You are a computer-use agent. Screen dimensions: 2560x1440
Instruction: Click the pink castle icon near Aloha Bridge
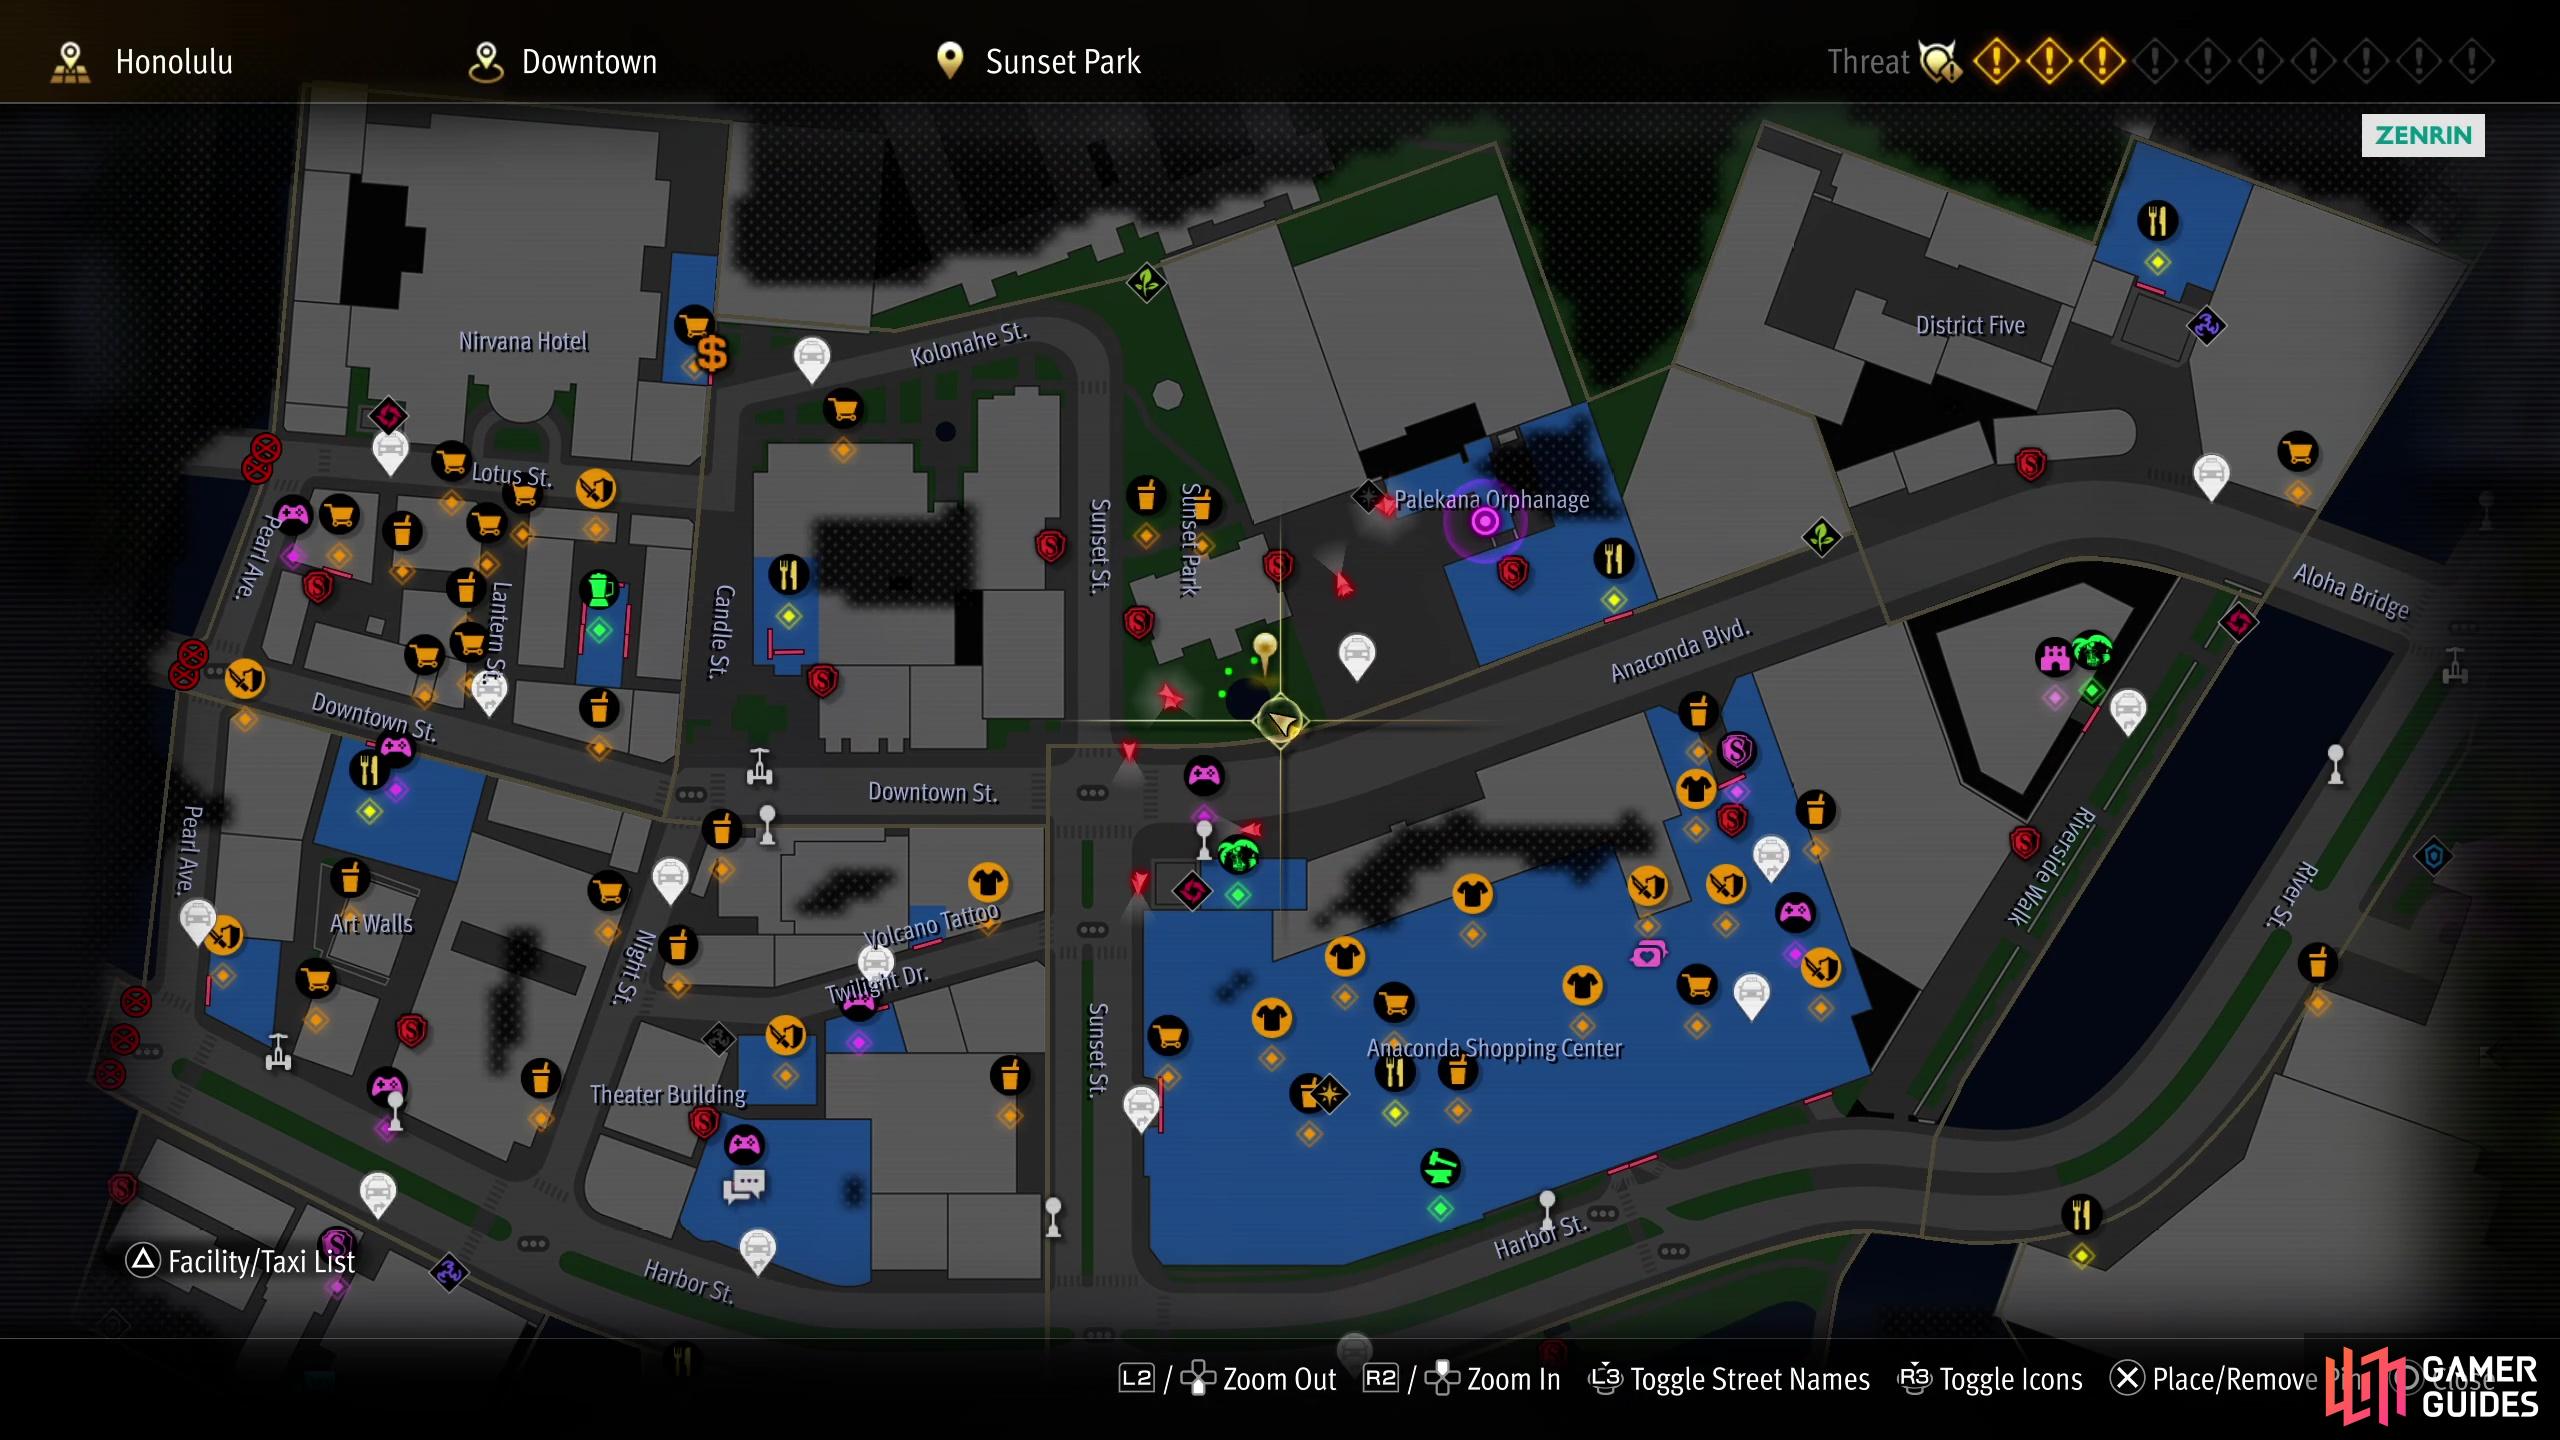tap(2054, 658)
